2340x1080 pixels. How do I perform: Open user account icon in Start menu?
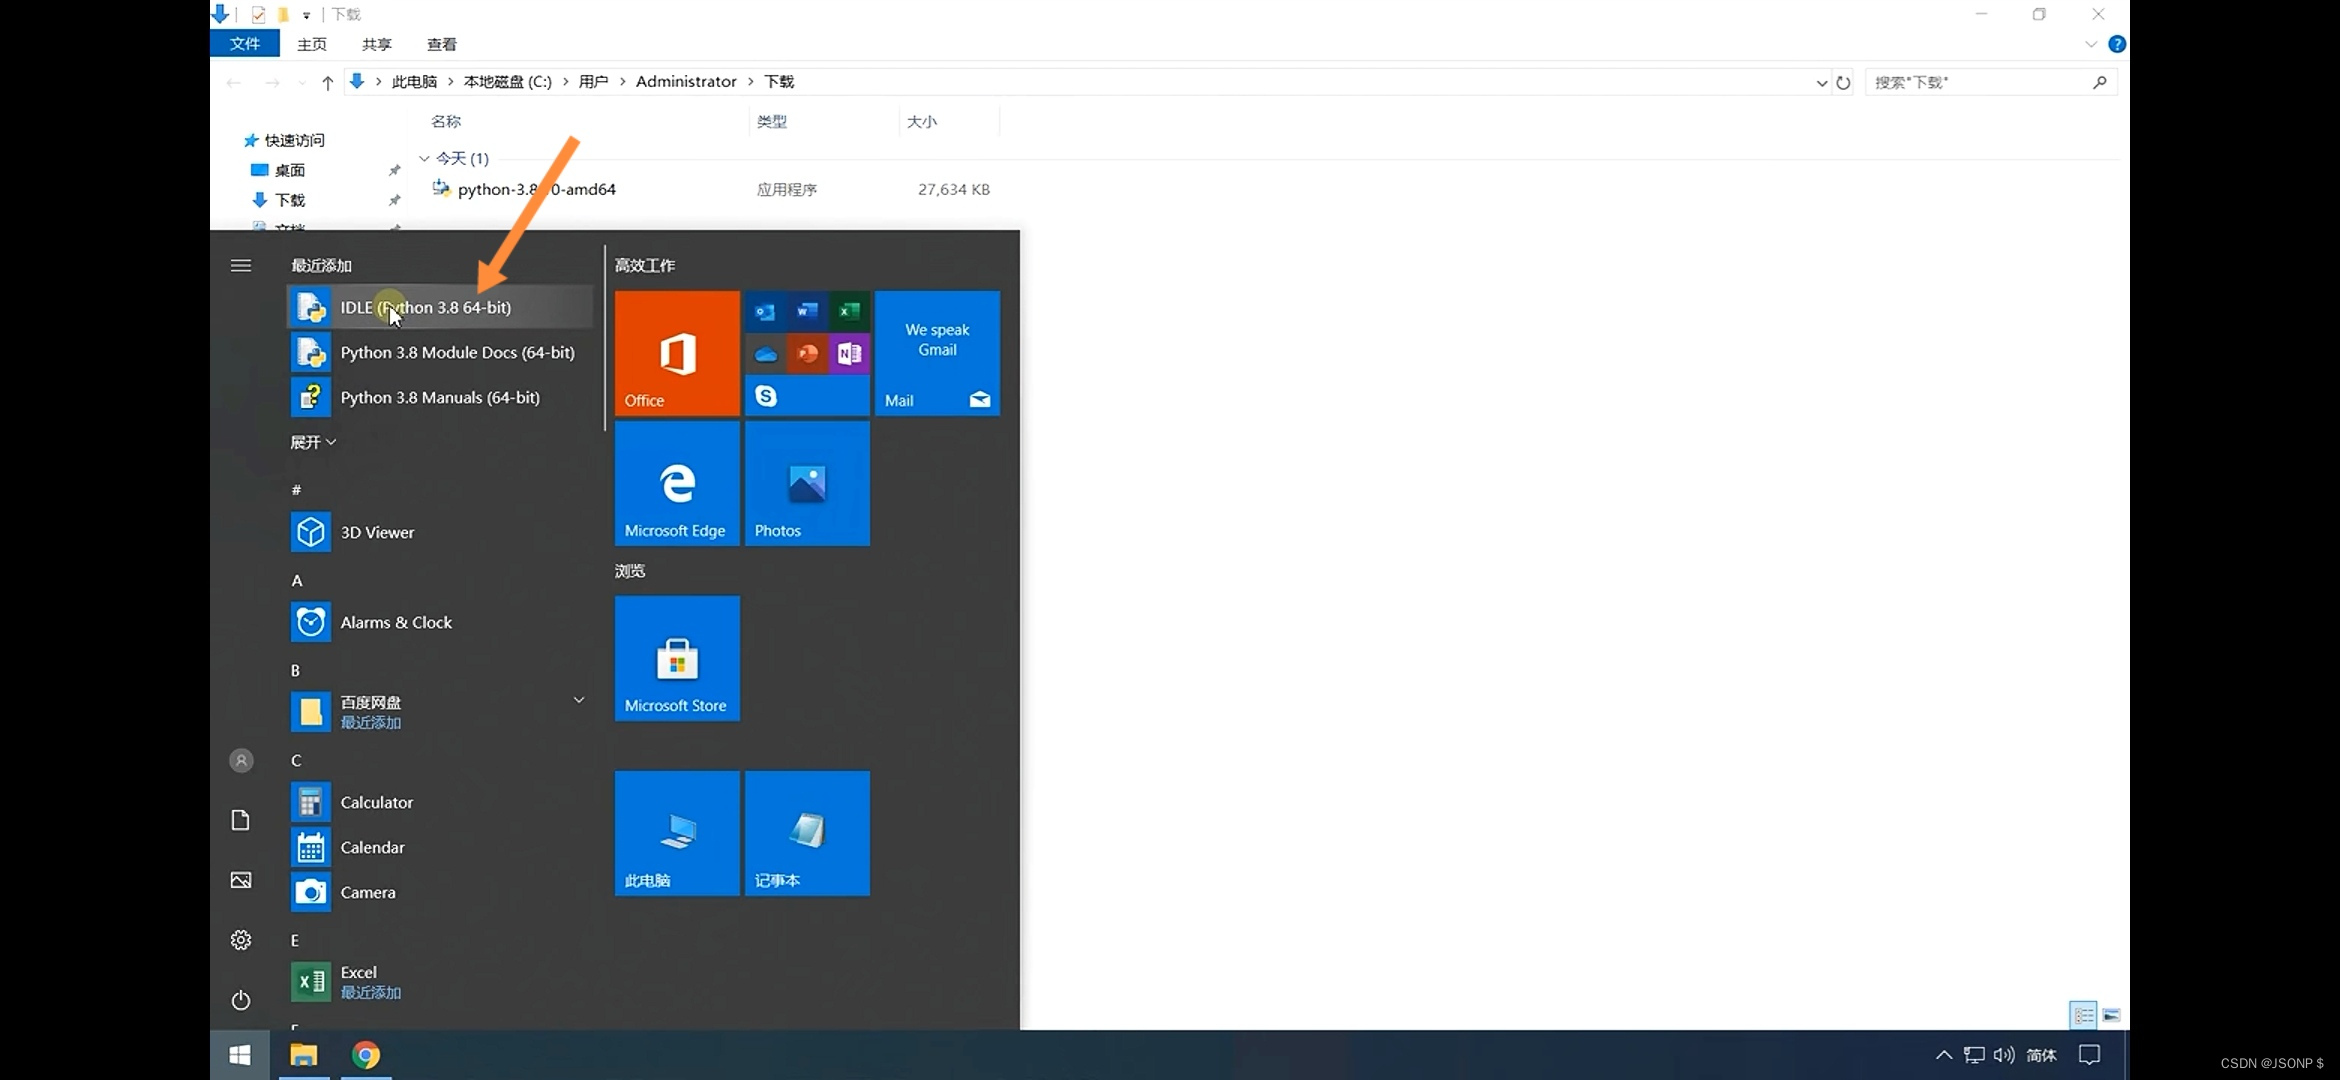click(x=241, y=761)
